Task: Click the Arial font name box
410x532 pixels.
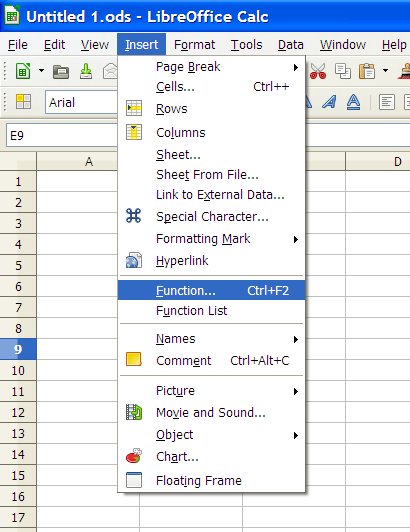Action: coord(81,102)
